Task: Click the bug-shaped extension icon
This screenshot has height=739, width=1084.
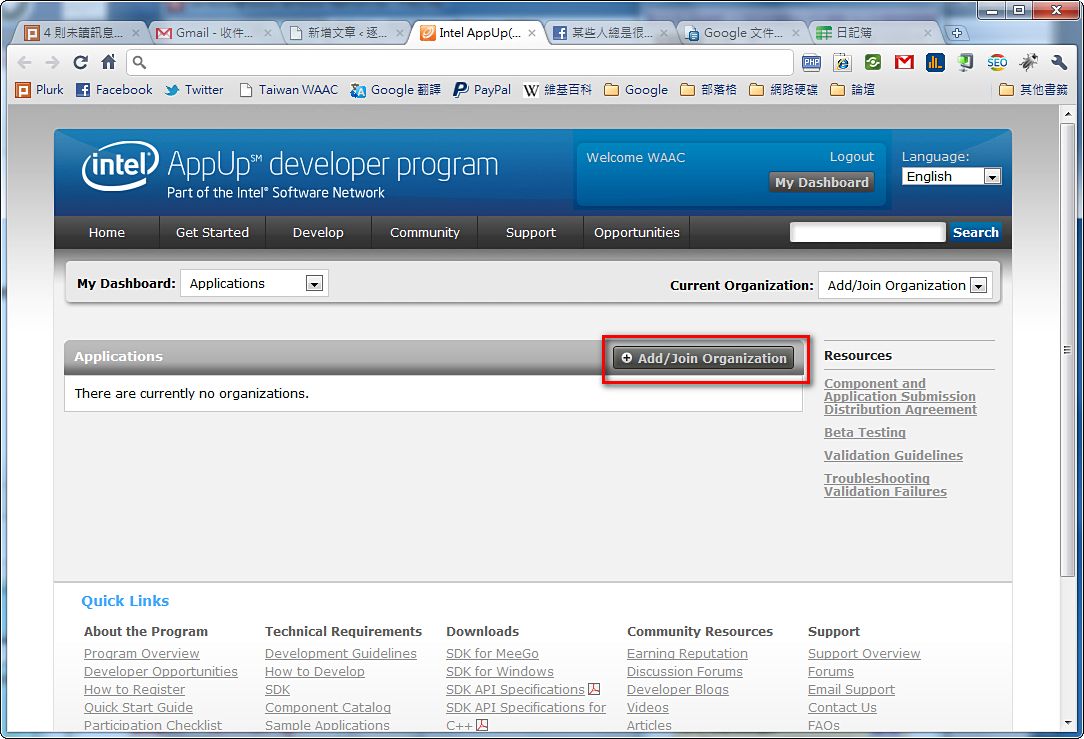Action: pyautogui.click(x=1028, y=62)
